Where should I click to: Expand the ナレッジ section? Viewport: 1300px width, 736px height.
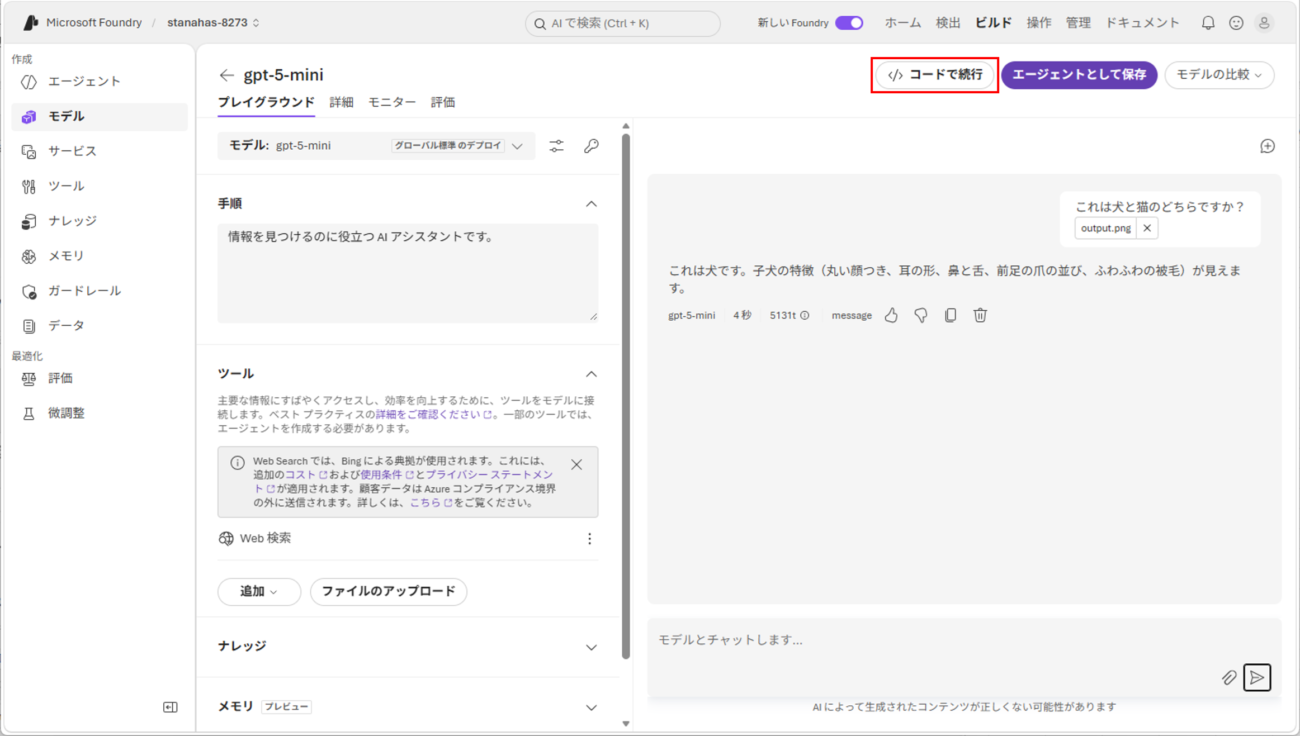tap(591, 647)
